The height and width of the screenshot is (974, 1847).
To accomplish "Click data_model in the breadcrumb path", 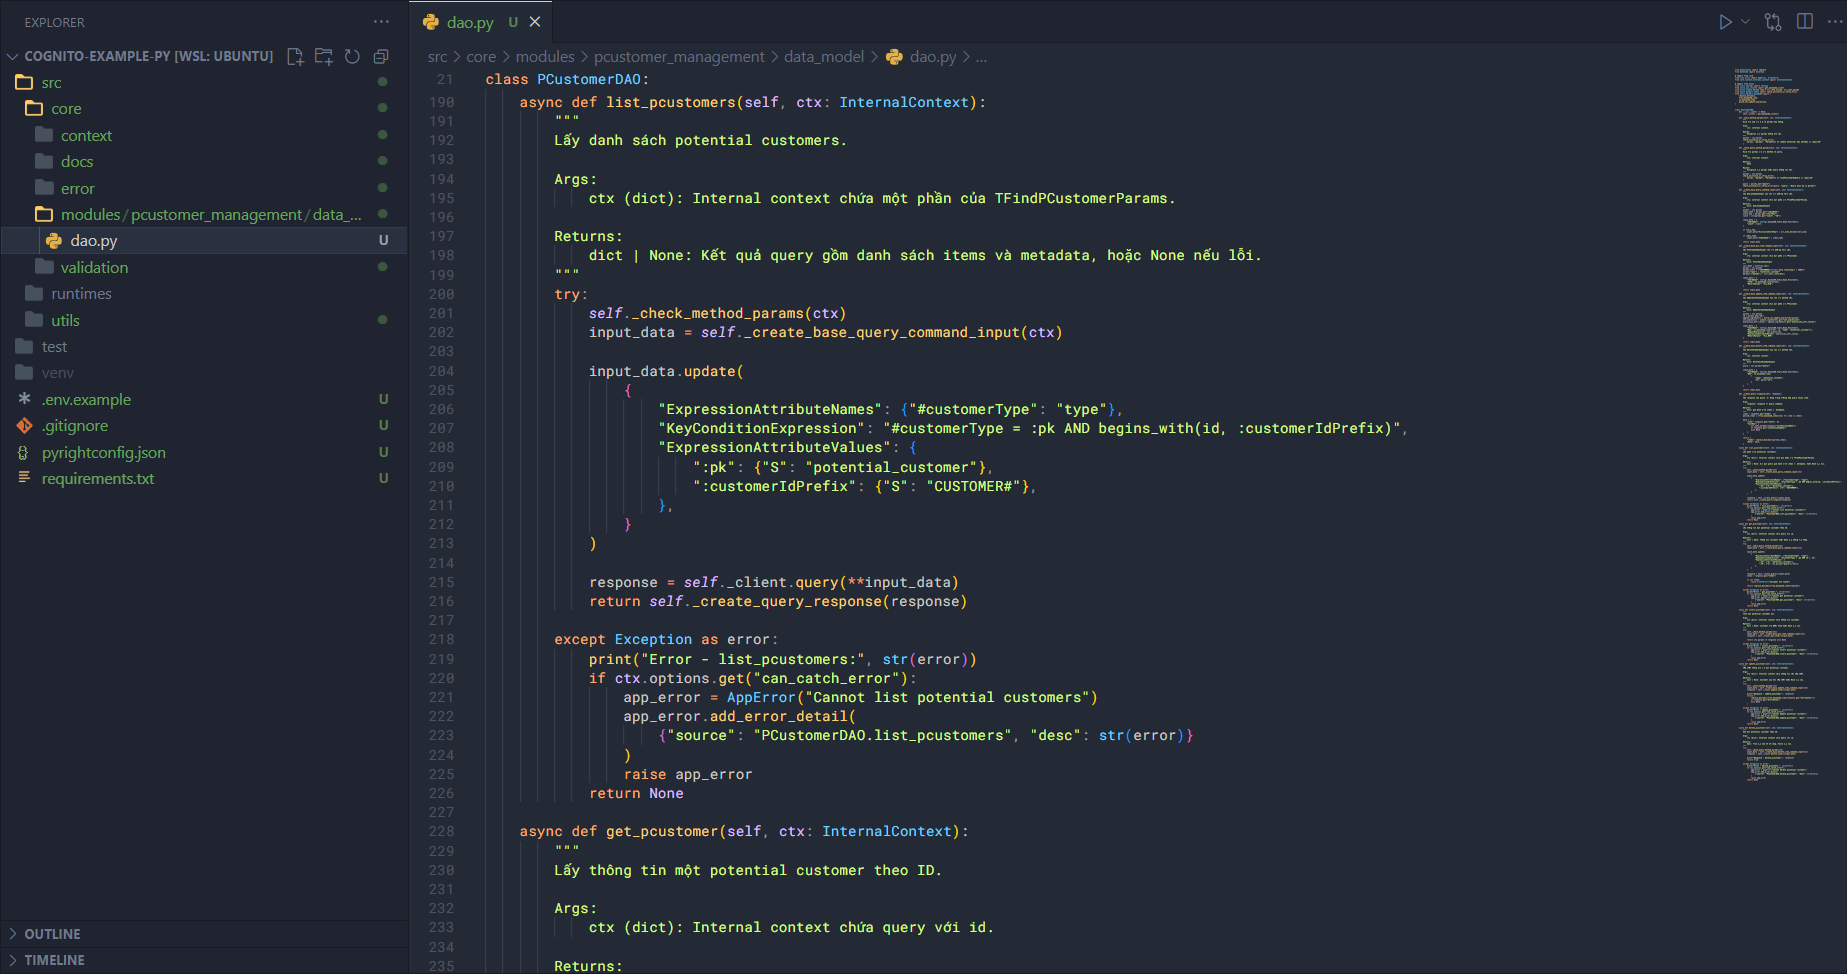I will coord(823,57).
